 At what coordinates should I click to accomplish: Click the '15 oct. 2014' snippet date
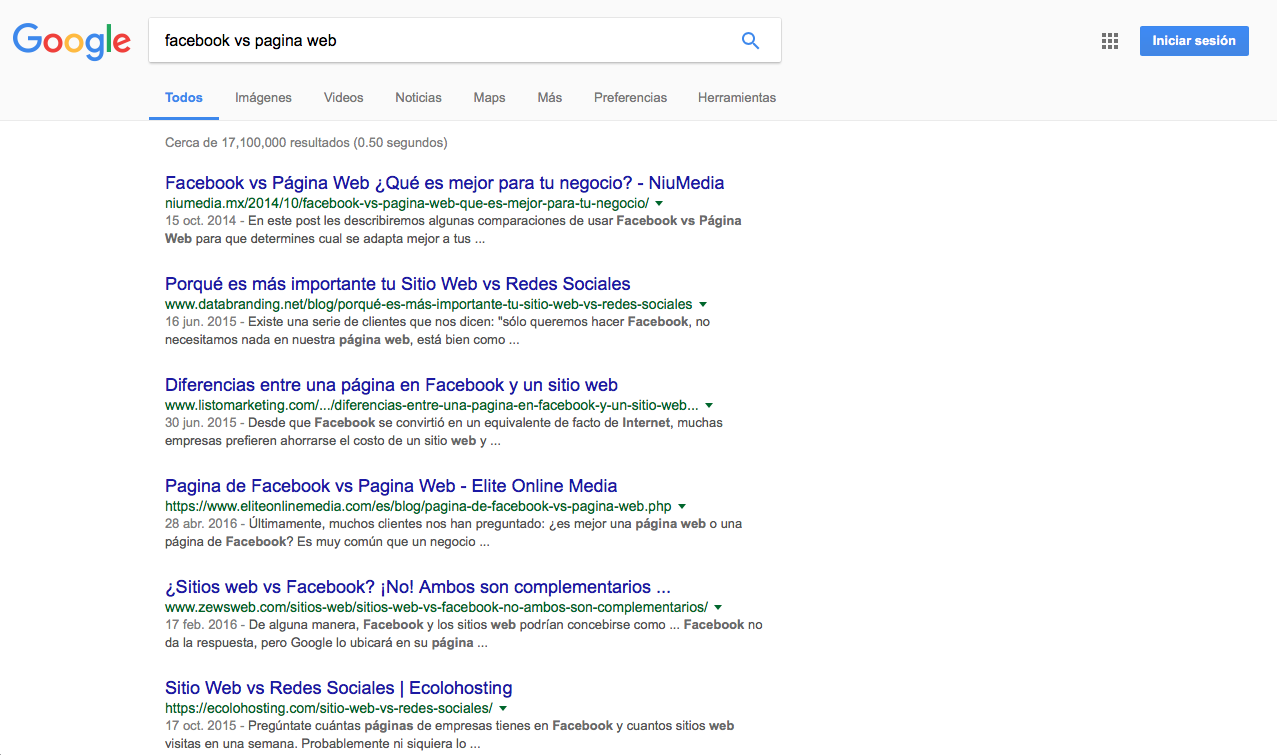(201, 220)
